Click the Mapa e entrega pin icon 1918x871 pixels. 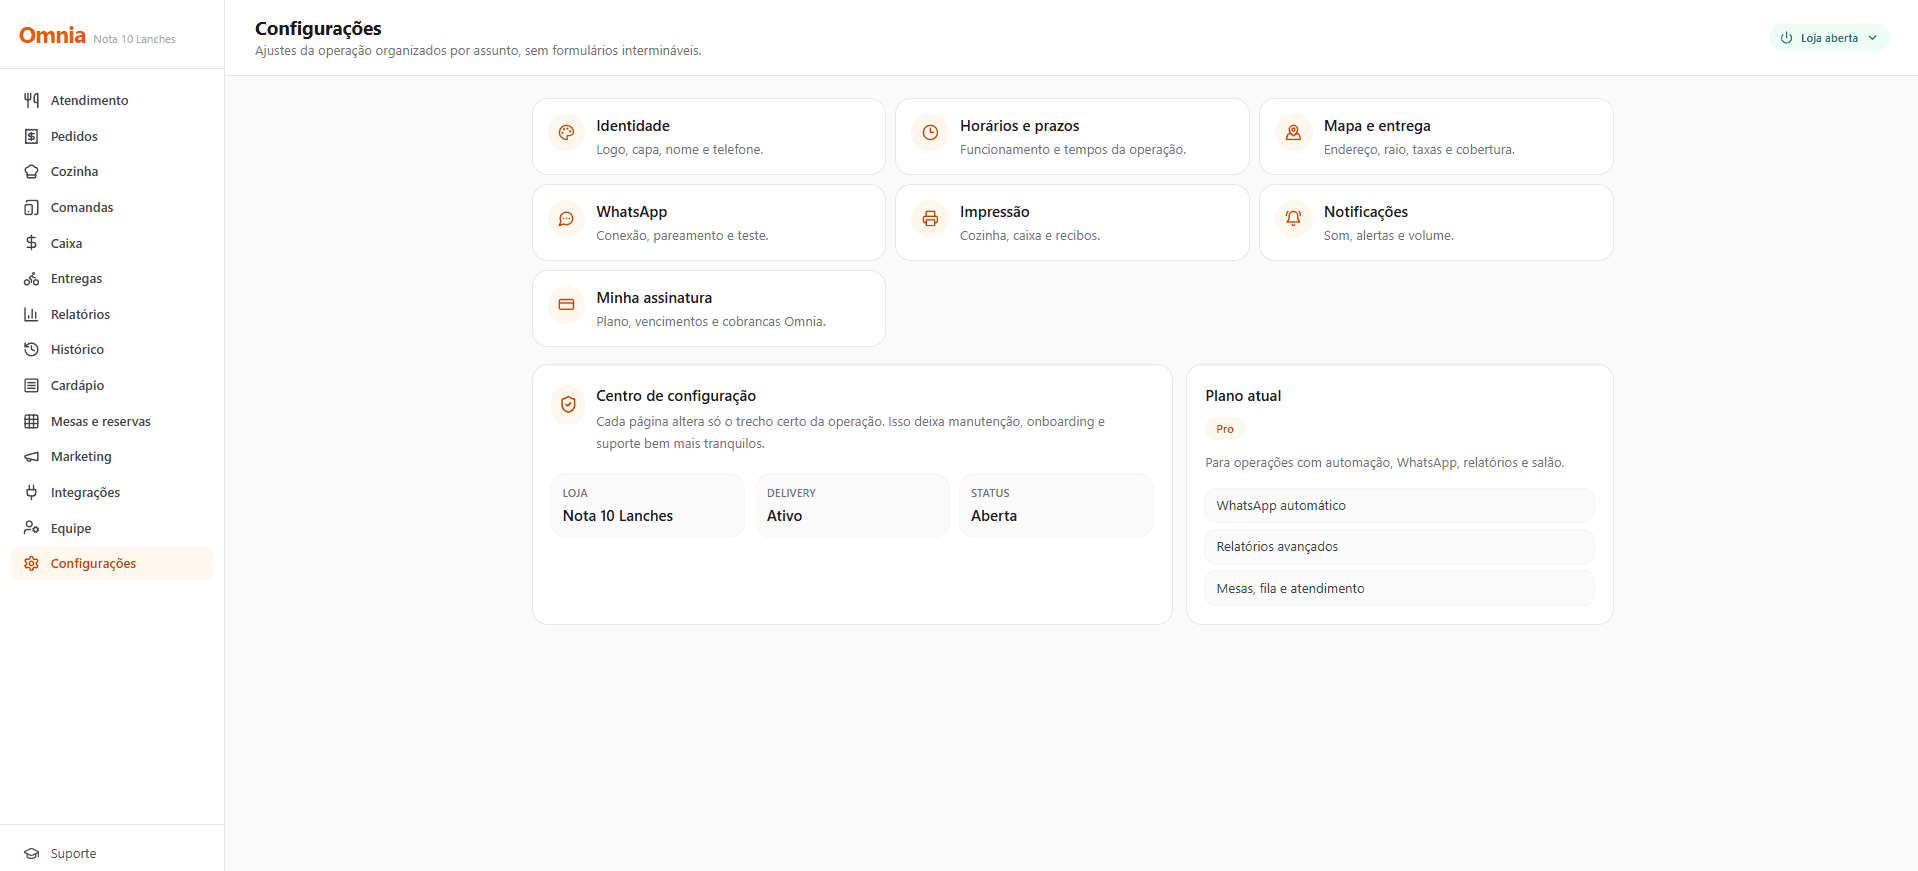coord(1293,132)
